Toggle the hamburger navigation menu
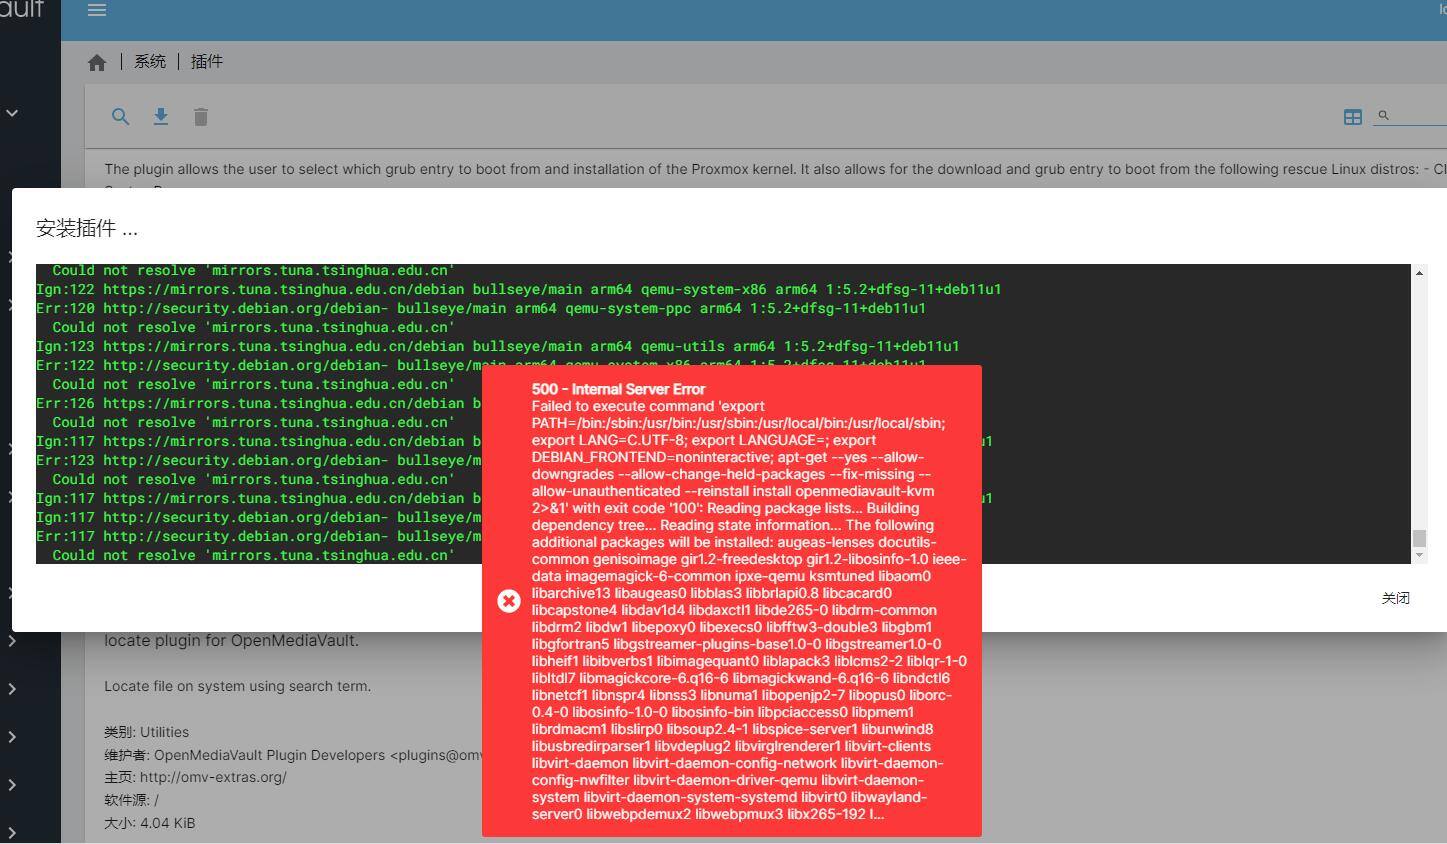1447x844 pixels. coord(97,10)
